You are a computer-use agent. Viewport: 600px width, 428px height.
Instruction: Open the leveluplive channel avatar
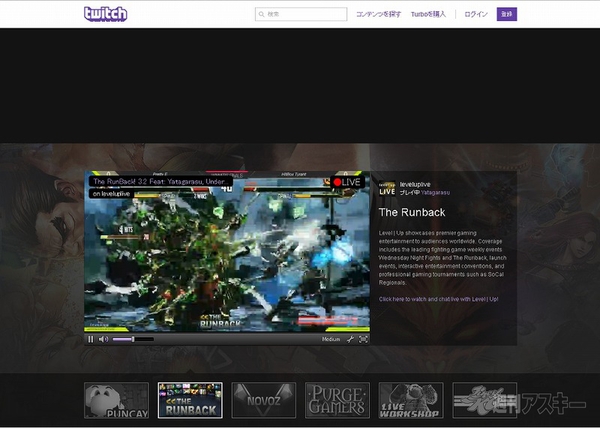387,189
